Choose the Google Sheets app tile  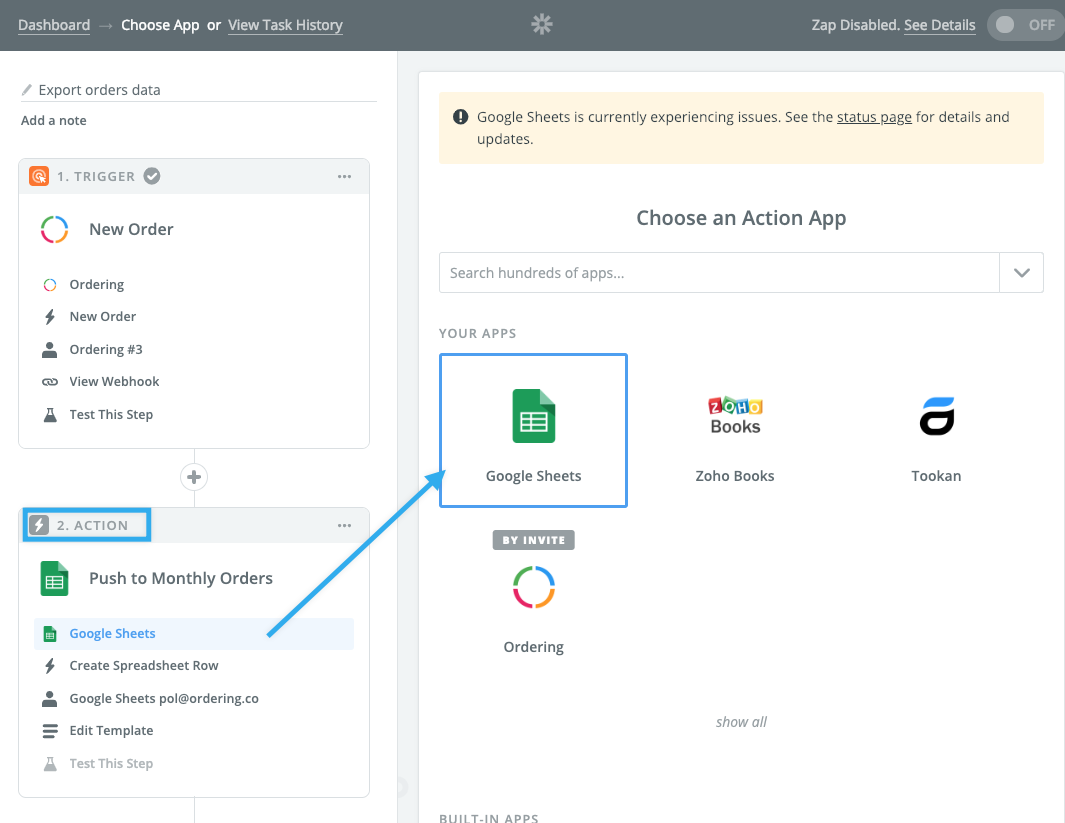tap(533, 431)
